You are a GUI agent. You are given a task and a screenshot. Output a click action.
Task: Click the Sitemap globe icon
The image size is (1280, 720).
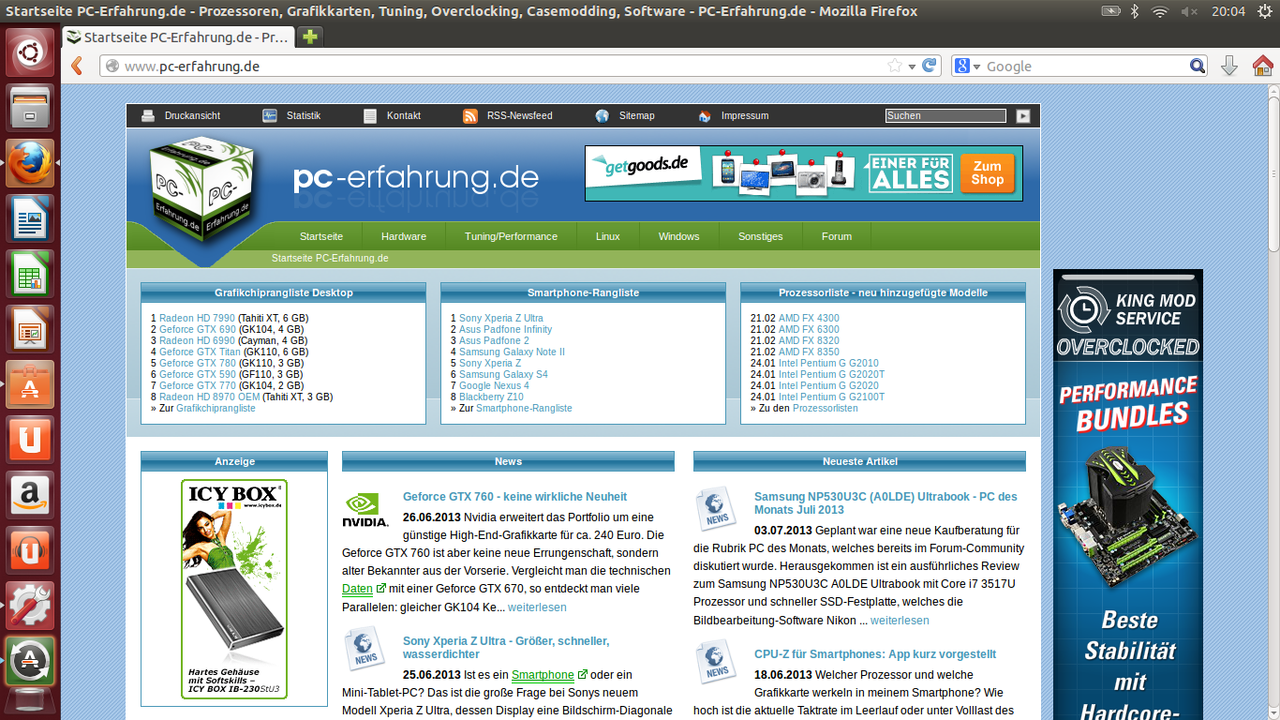point(602,116)
